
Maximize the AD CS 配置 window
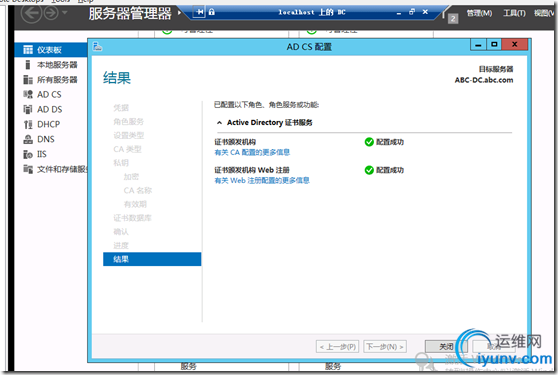coord(494,45)
